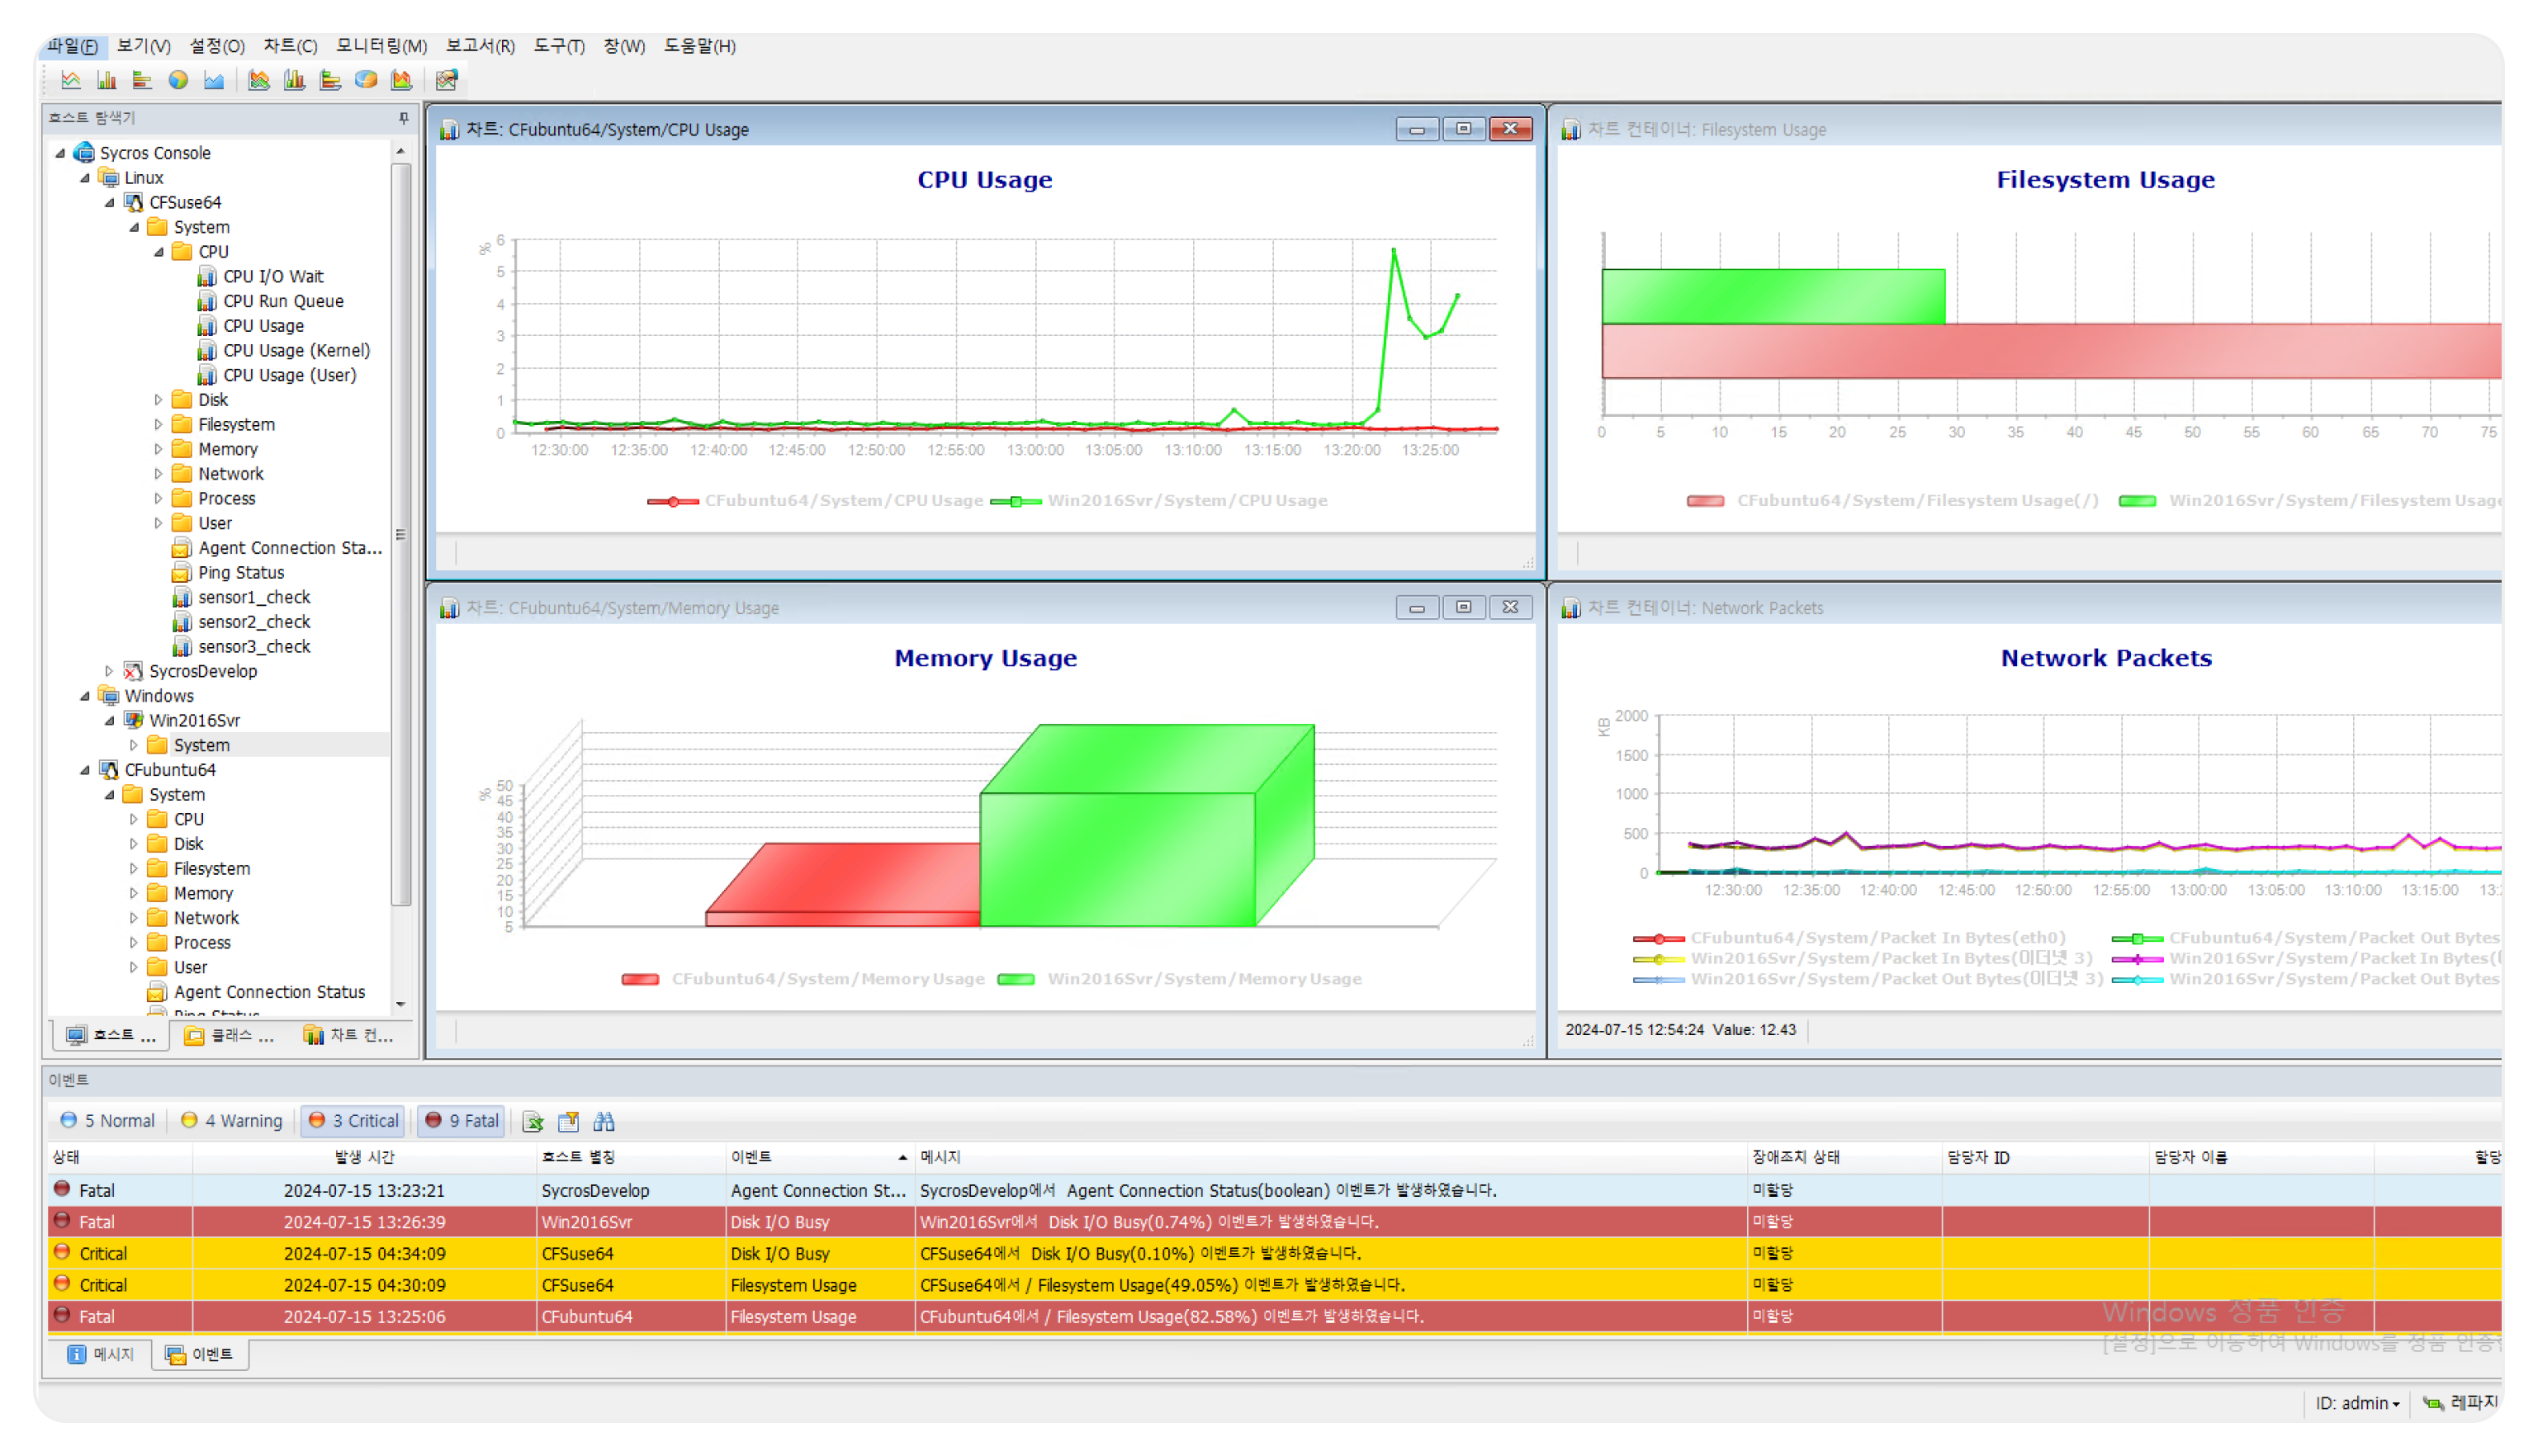2538x1456 pixels.
Task: Open the event filter icon
Action: tap(569, 1121)
